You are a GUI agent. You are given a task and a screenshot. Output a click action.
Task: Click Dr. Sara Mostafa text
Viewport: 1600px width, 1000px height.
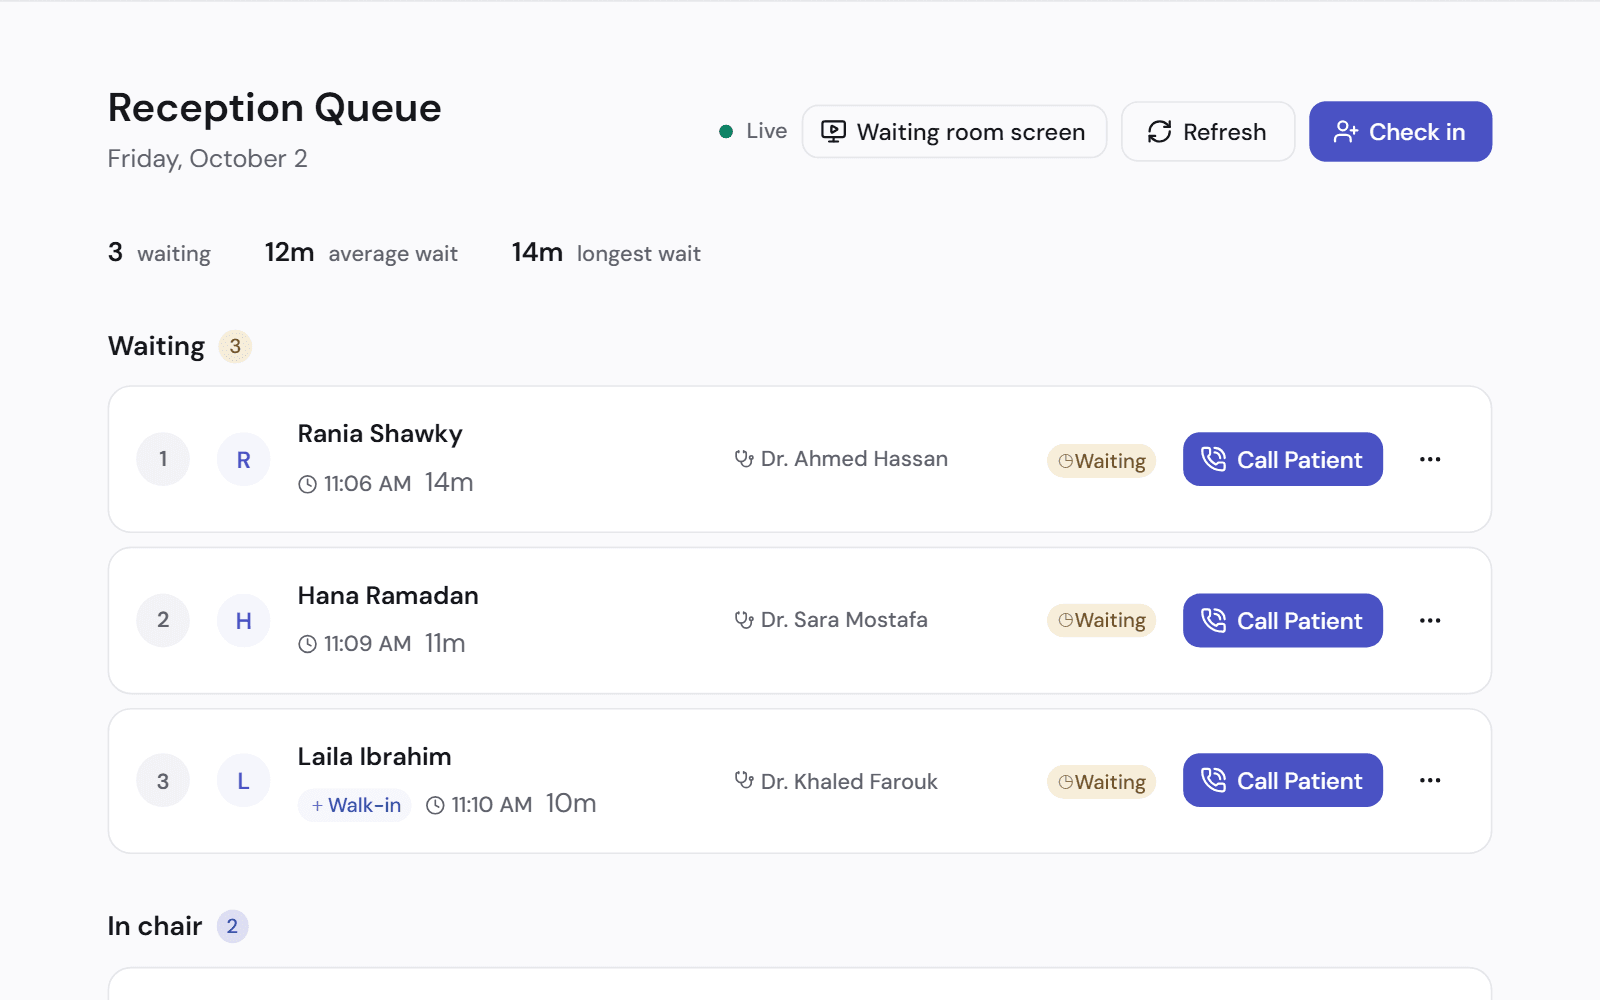844,620
